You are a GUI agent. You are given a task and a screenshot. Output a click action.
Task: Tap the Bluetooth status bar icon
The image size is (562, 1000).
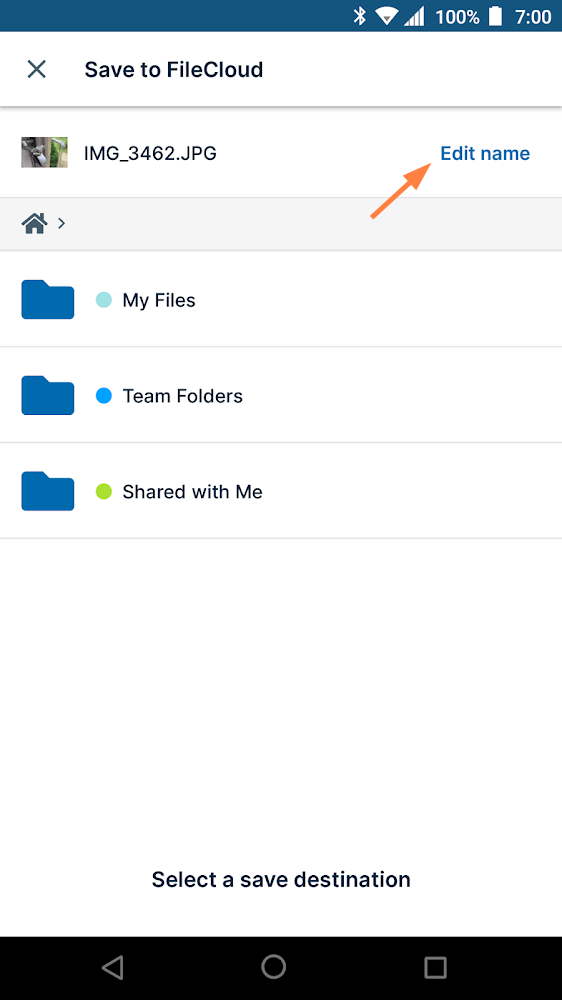[x=360, y=16]
